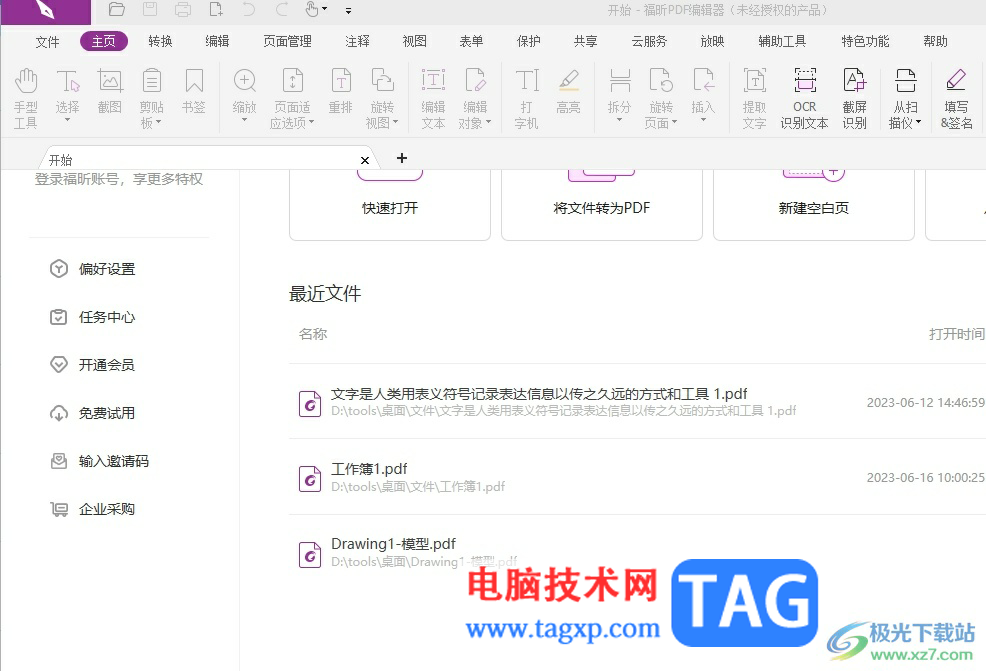Click the plus button to add new tab

click(402, 158)
